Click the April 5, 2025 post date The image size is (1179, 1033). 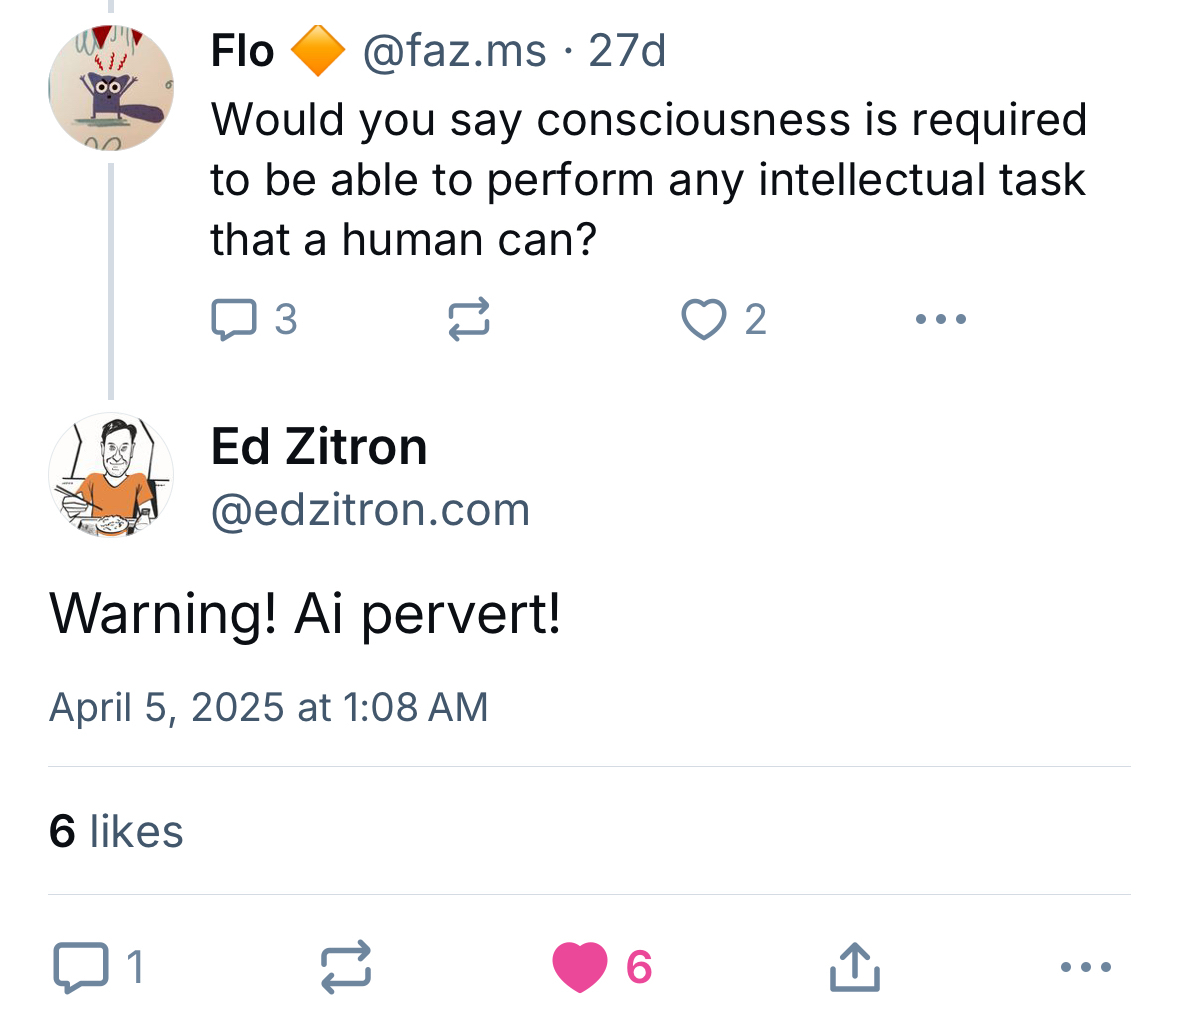click(268, 707)
